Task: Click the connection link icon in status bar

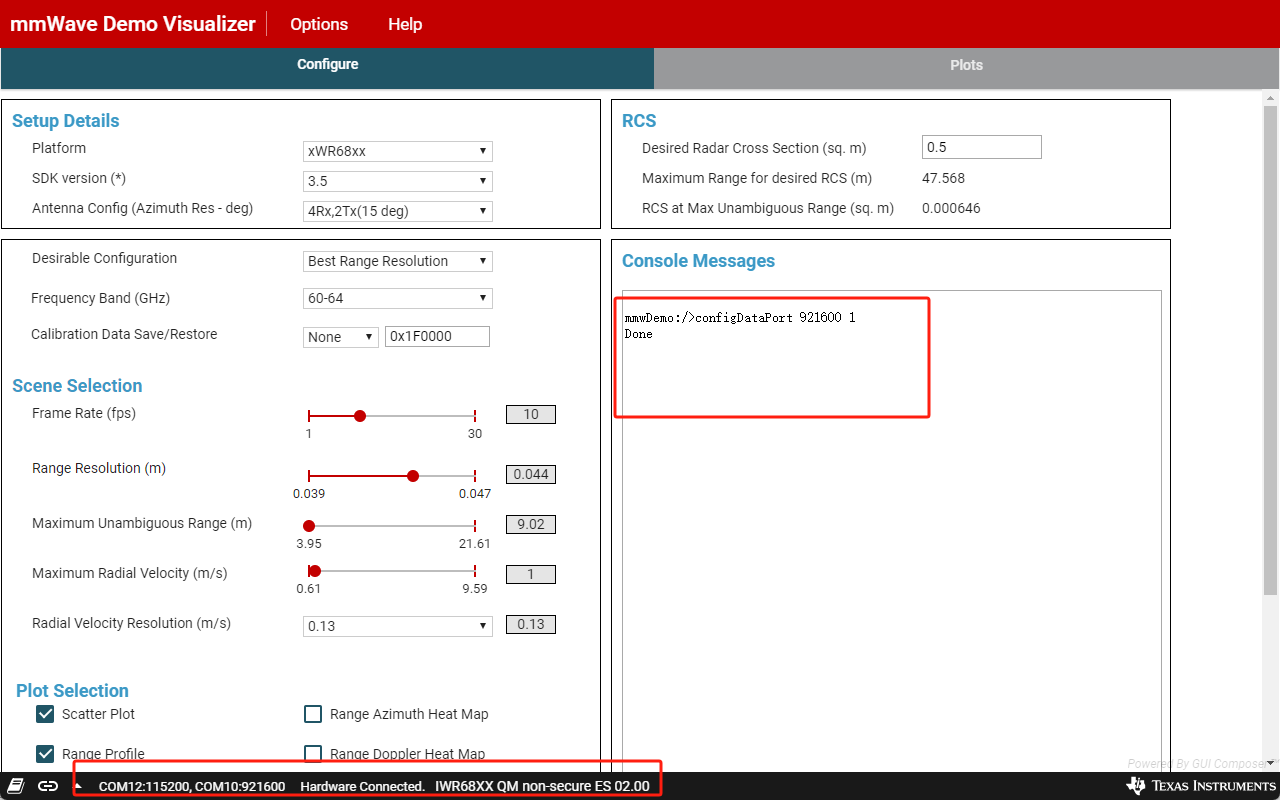Action: click(47, 786)
